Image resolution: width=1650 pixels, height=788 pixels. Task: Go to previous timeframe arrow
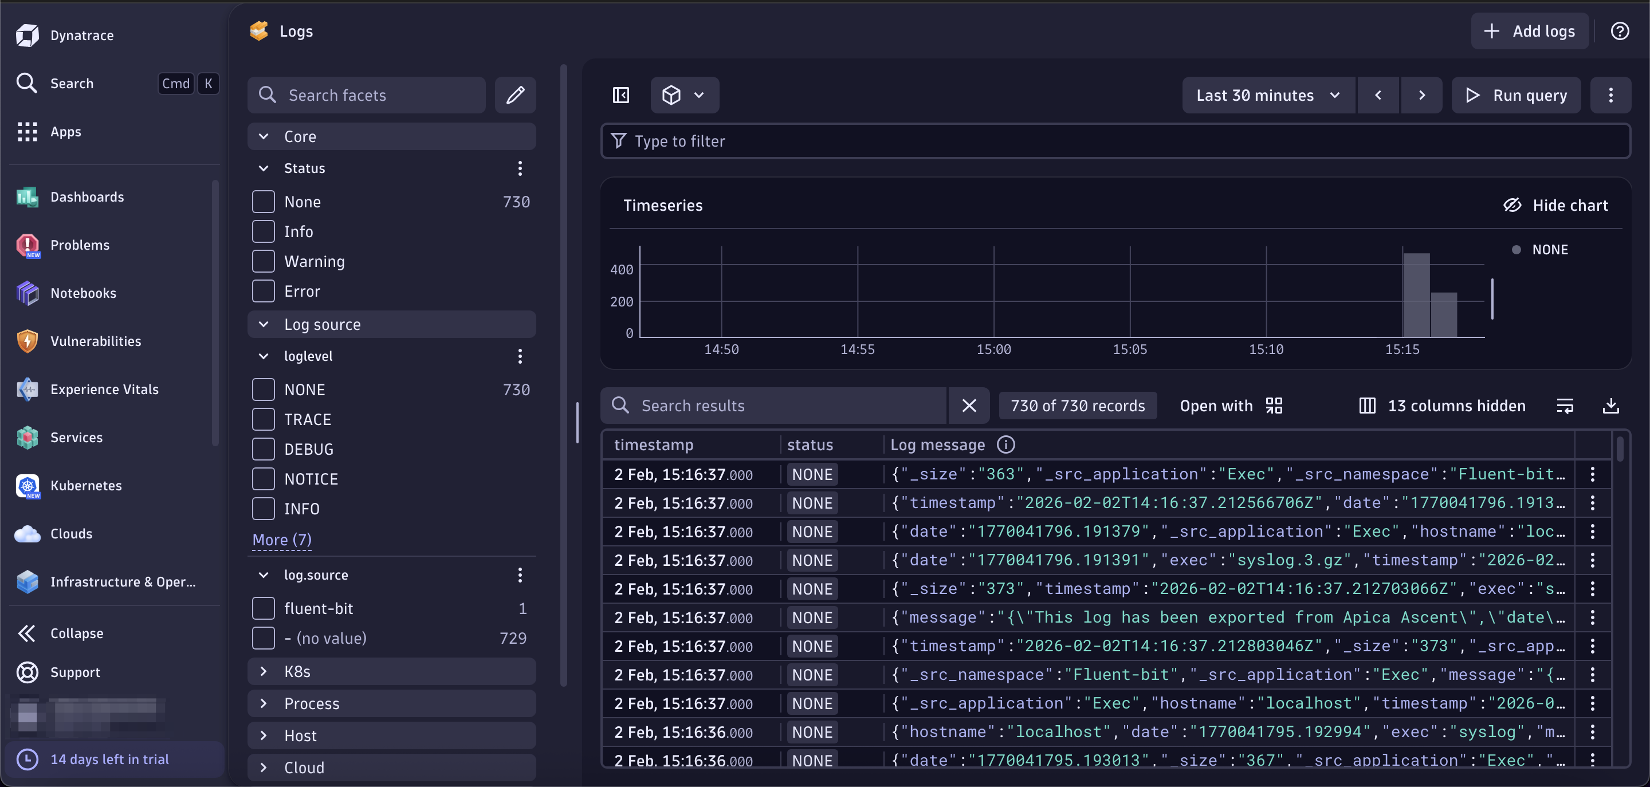click(1378, 95)
